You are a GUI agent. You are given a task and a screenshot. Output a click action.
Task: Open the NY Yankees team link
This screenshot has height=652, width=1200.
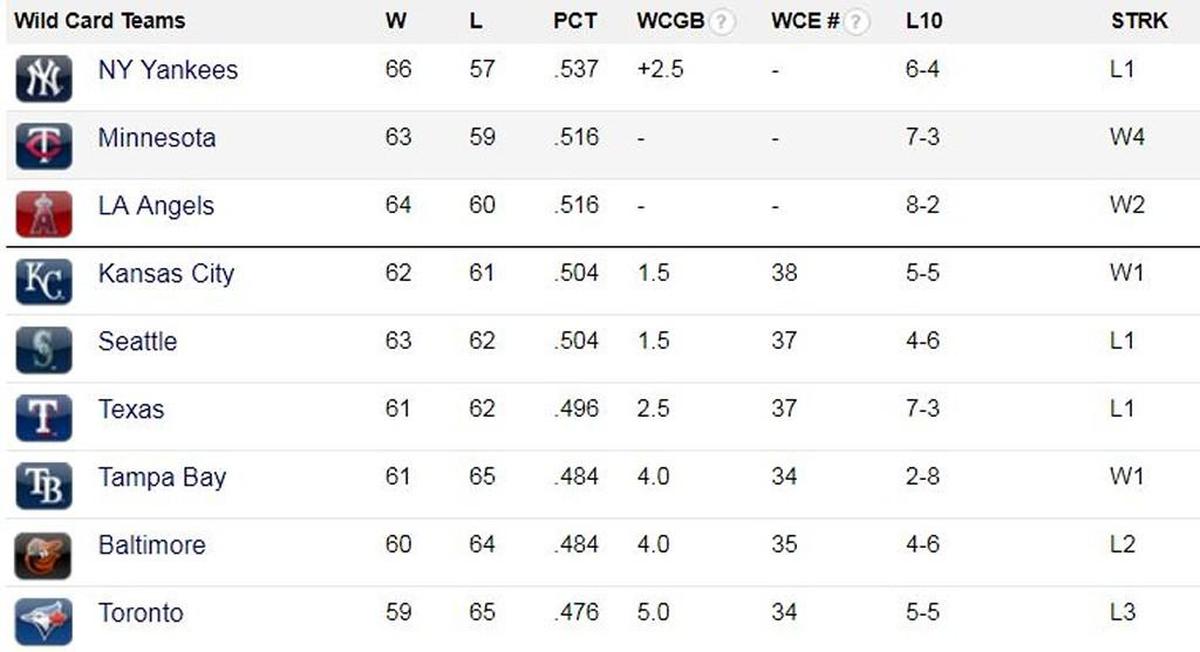168,70
